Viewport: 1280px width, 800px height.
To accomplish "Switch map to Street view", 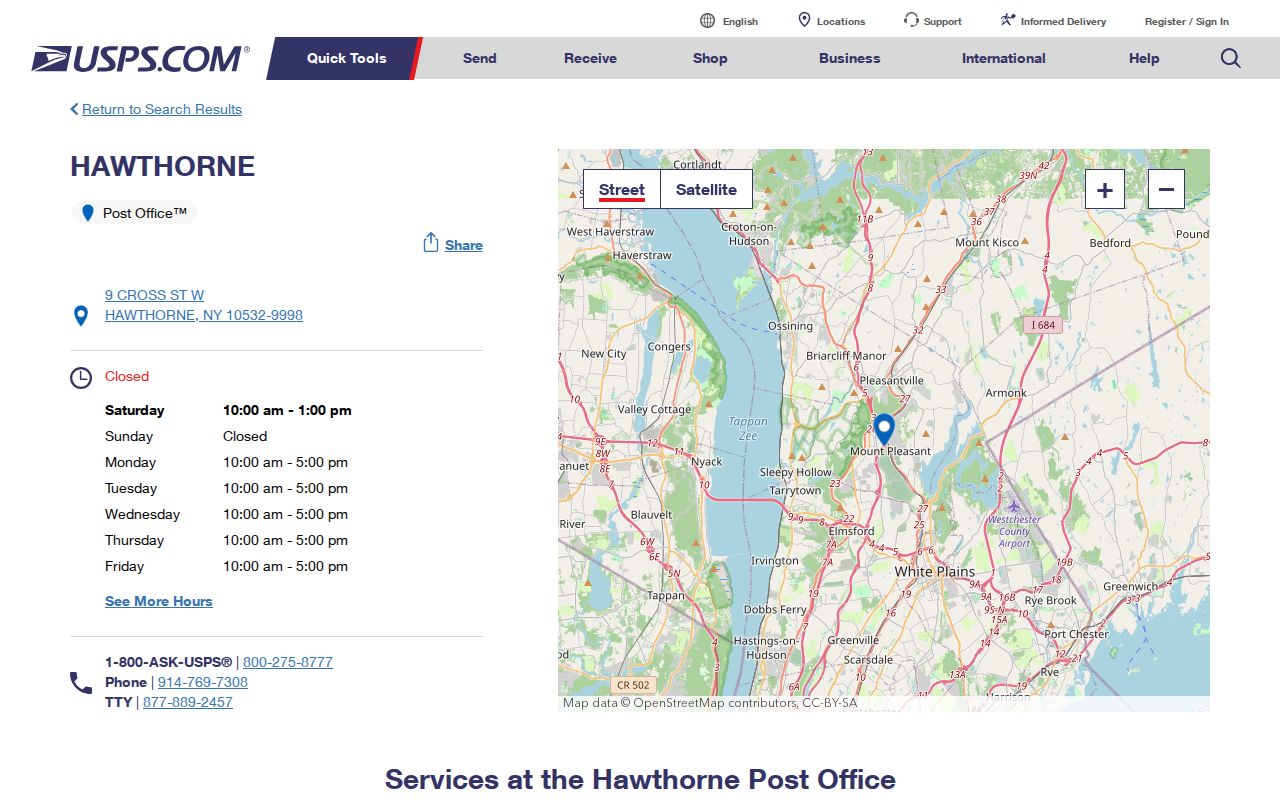I will tap(622, 189).
